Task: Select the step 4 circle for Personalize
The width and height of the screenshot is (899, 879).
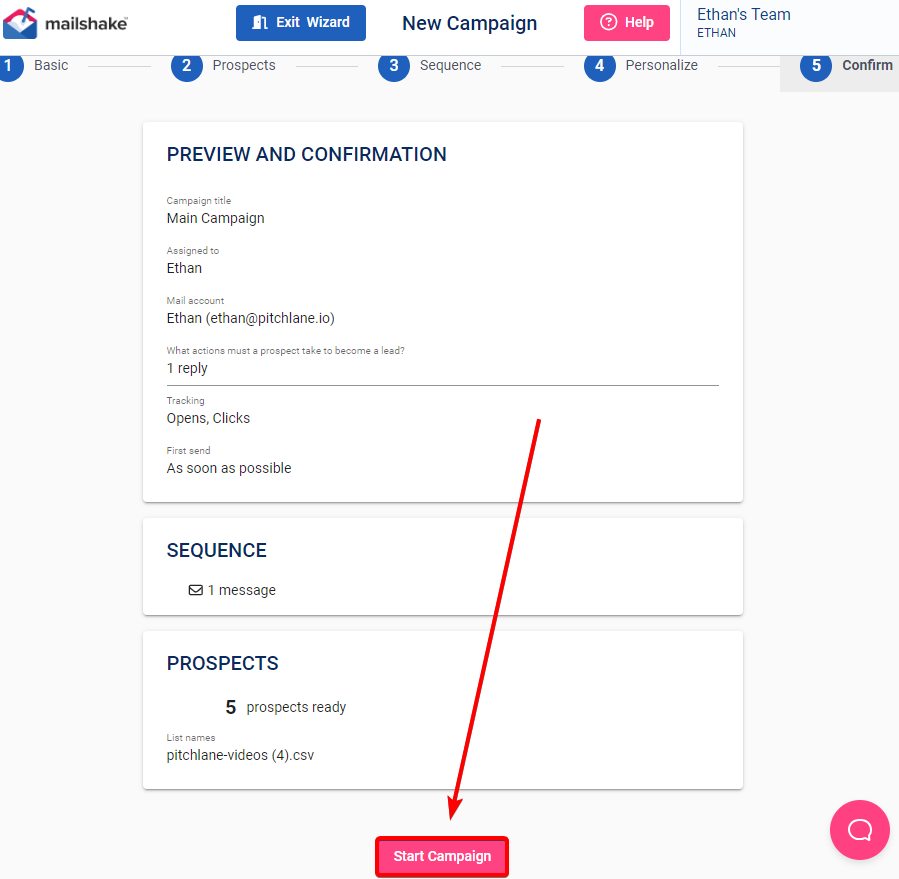Action: pos(600,66)
